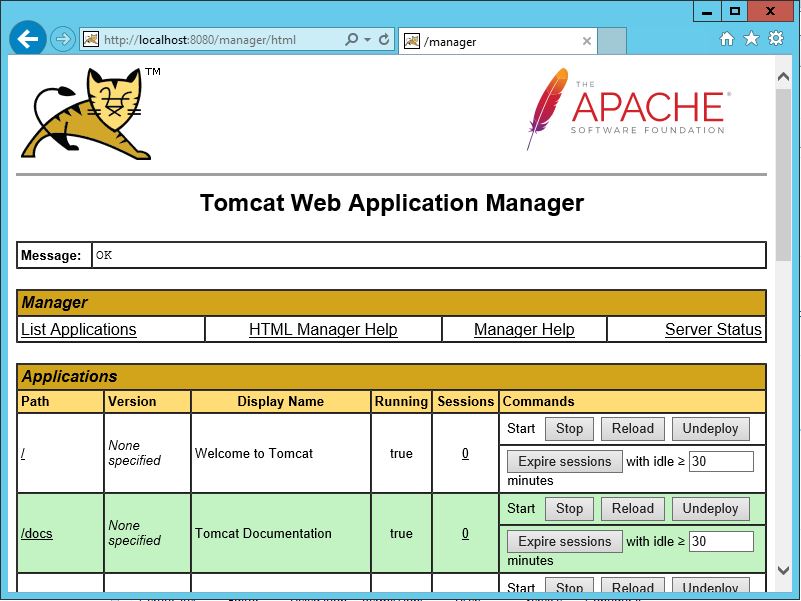Click sessions count 0 for root application
Viewport: 801px width, 601px height.
tap(465, 453)
